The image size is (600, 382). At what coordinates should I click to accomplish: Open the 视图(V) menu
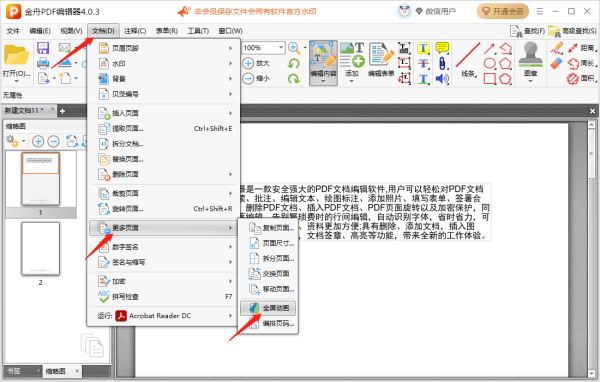tap(71, 31)
